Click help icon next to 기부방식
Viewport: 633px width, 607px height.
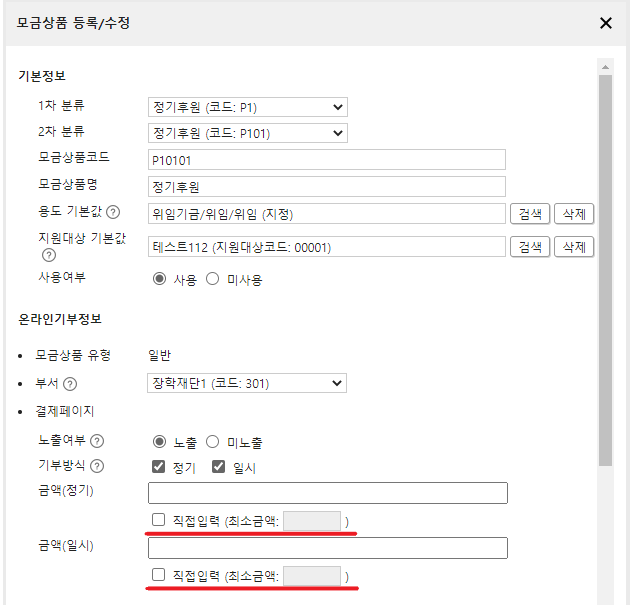(95, 466)
